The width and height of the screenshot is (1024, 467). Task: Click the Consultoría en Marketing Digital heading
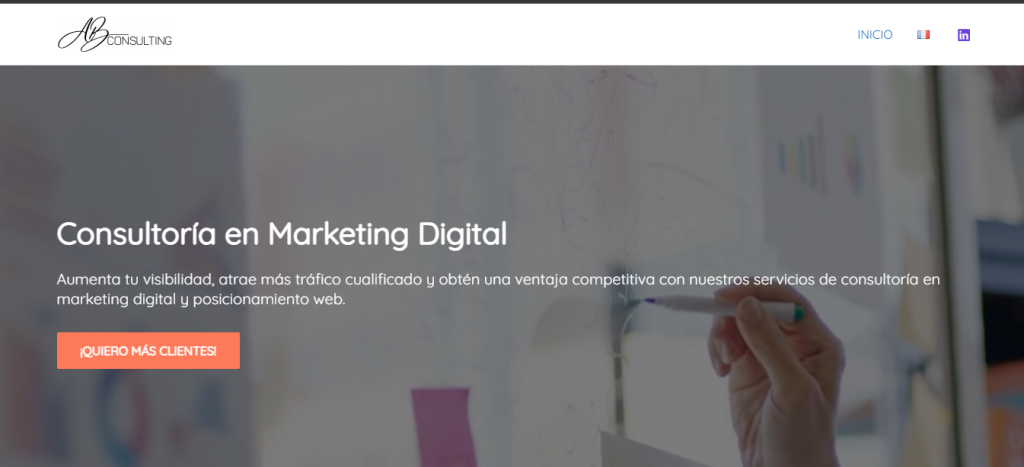tap(281, 234)
